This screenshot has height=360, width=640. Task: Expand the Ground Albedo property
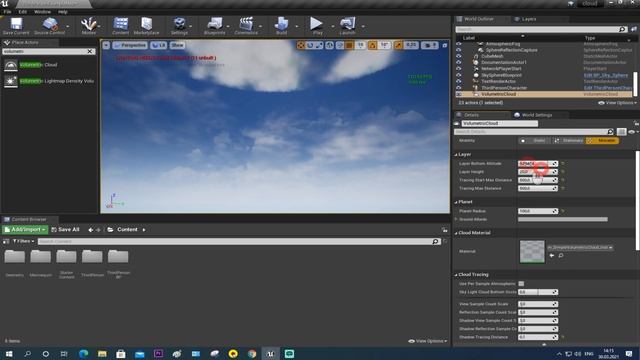point(456,219)
